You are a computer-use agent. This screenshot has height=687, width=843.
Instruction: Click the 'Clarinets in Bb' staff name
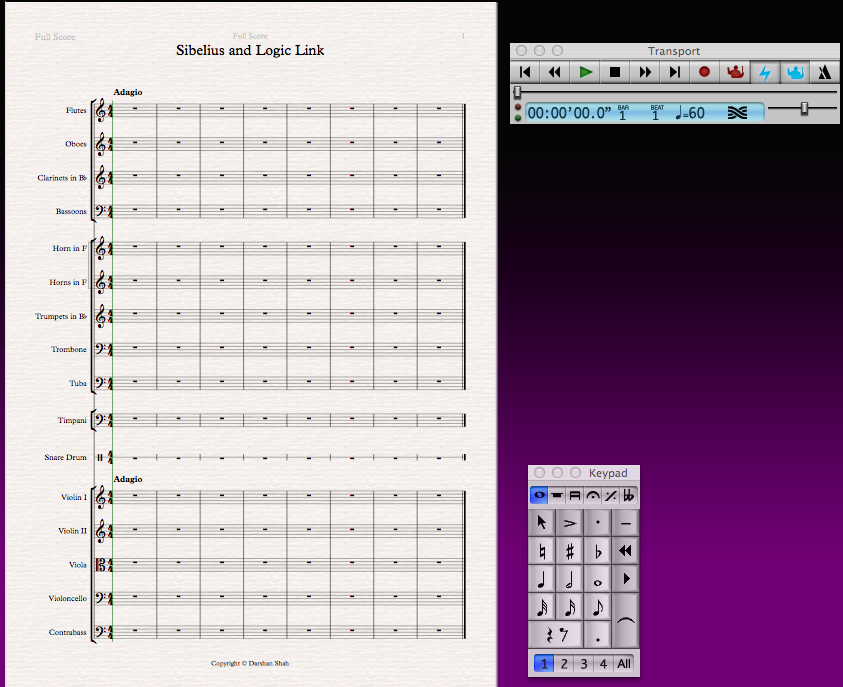click(62, 178)
